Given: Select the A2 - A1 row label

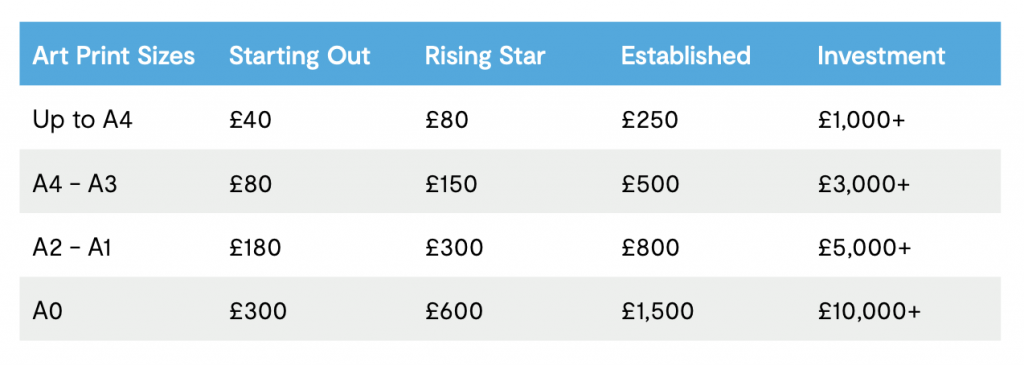Looking at the screenshot, I should point(72,248).
